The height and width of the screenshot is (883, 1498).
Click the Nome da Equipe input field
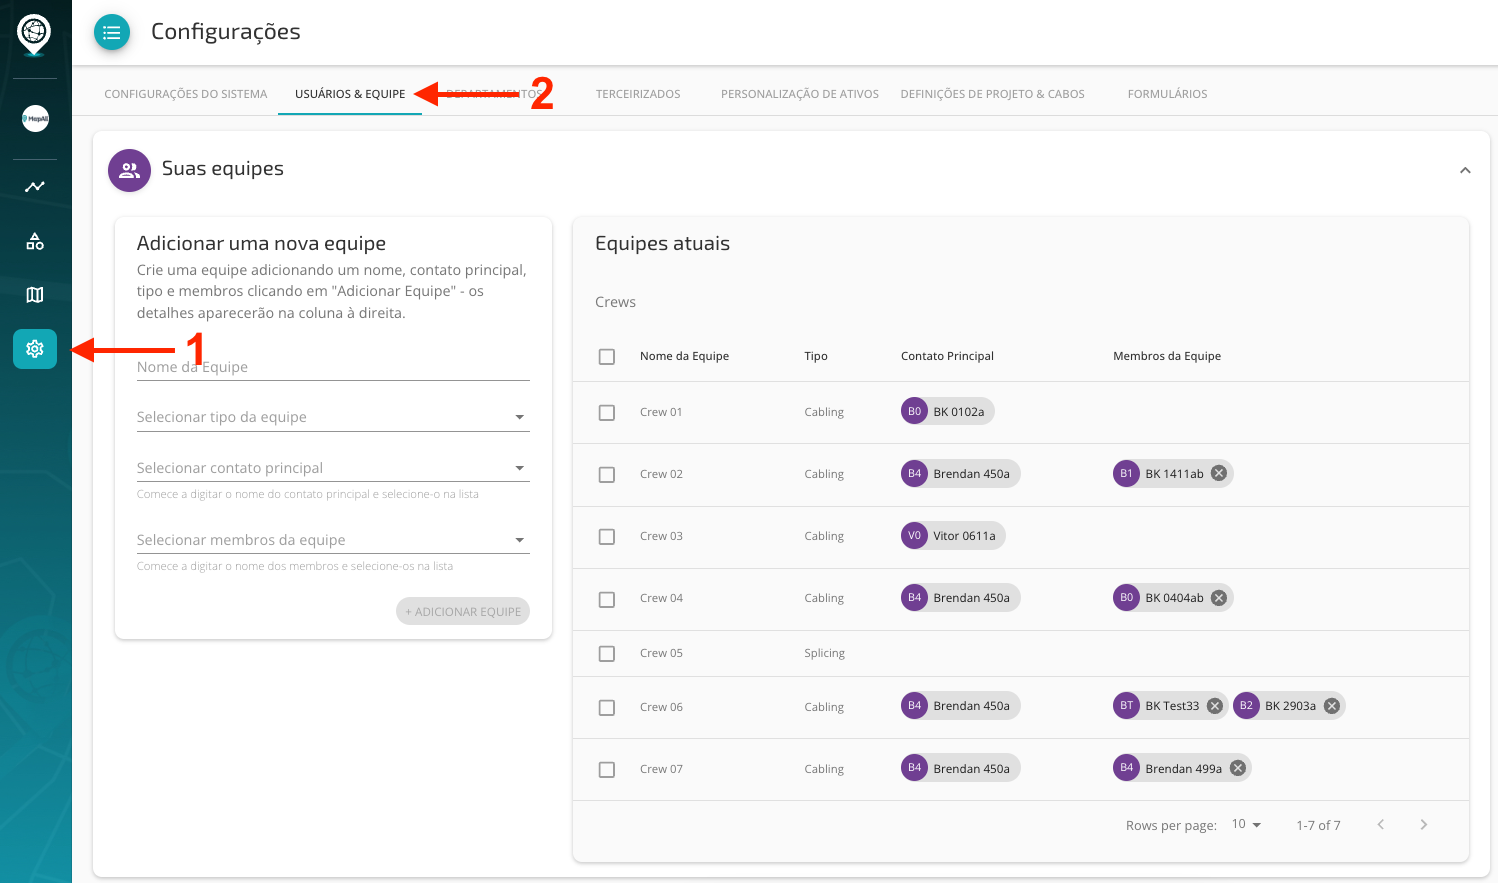pos(332,367)
